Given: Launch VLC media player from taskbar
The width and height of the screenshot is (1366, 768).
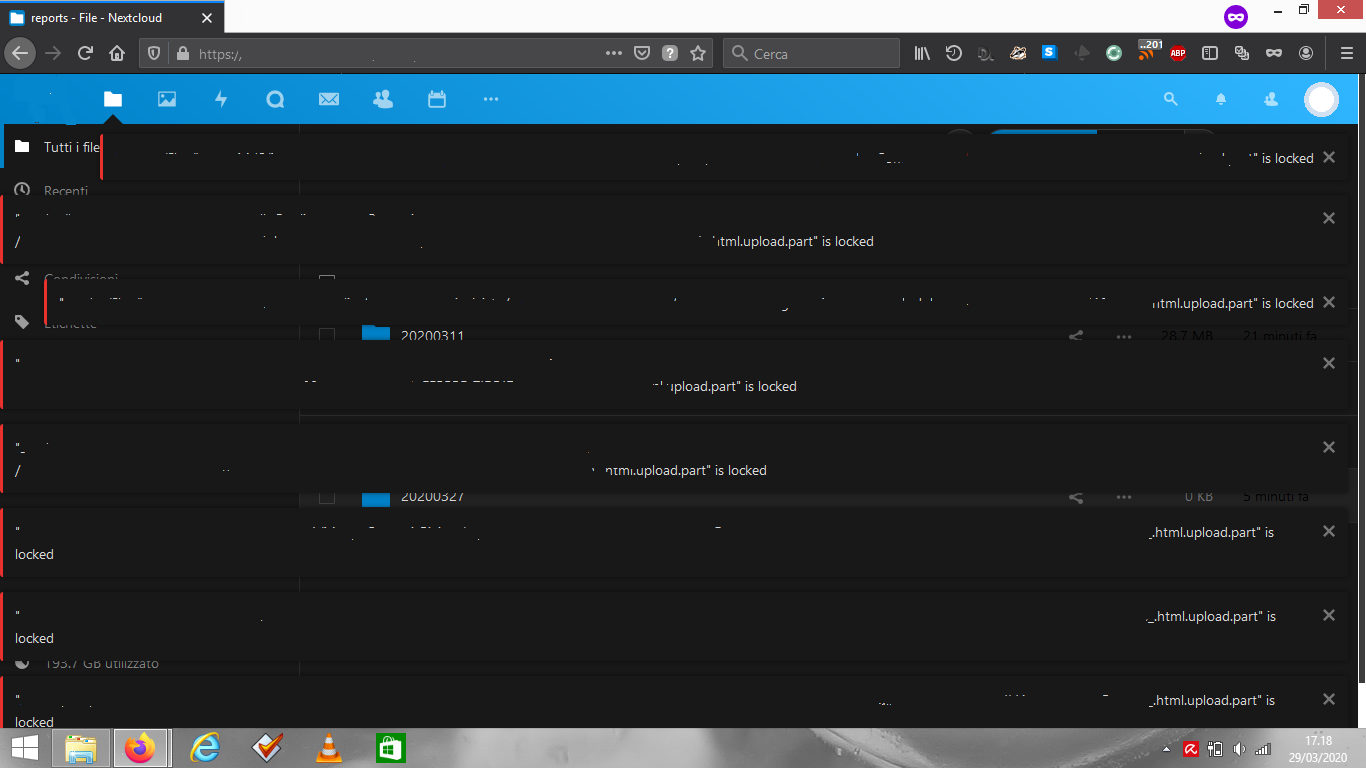Looking at the screenshot, I should [328, 748].
